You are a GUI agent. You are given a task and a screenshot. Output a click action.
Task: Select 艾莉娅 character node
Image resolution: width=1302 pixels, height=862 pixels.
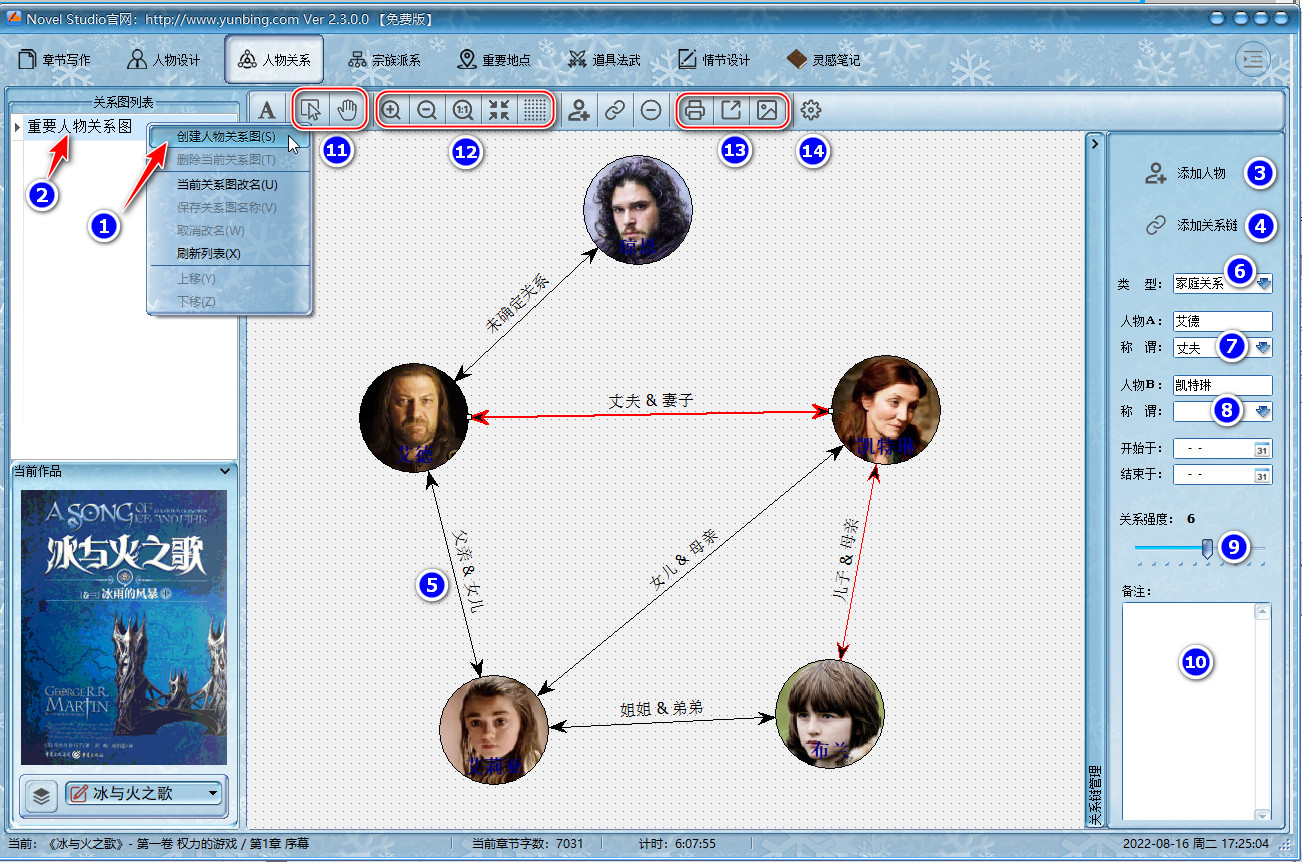pyautogui.click(x=494, y=730)
